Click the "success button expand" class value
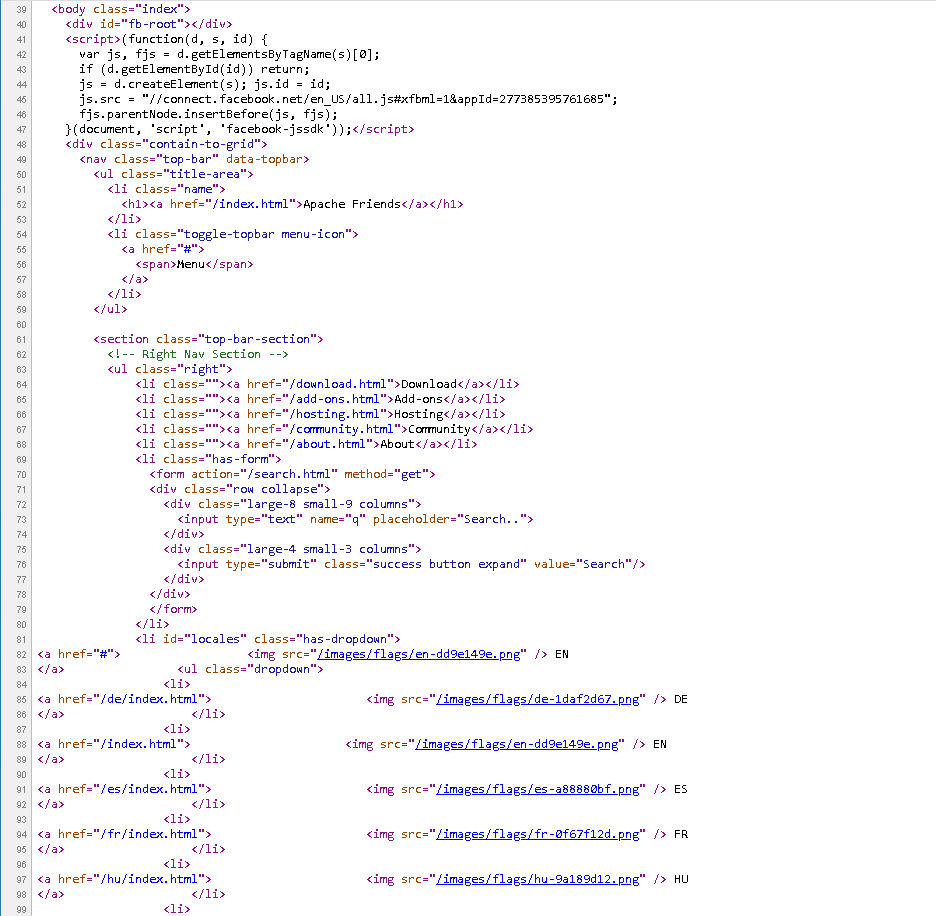Screen dimensions: 936x916 pyautogui.click(x=446, y=564)
